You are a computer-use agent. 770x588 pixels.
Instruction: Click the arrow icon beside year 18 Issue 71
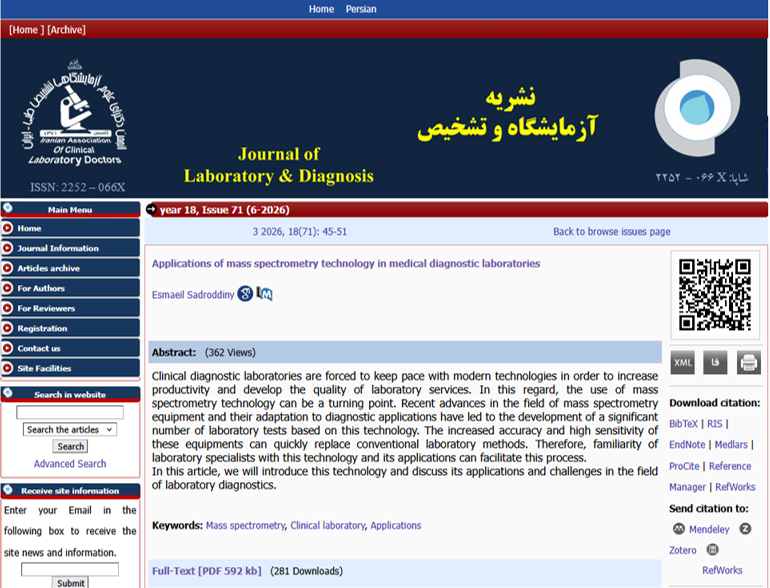click(152, 209)
